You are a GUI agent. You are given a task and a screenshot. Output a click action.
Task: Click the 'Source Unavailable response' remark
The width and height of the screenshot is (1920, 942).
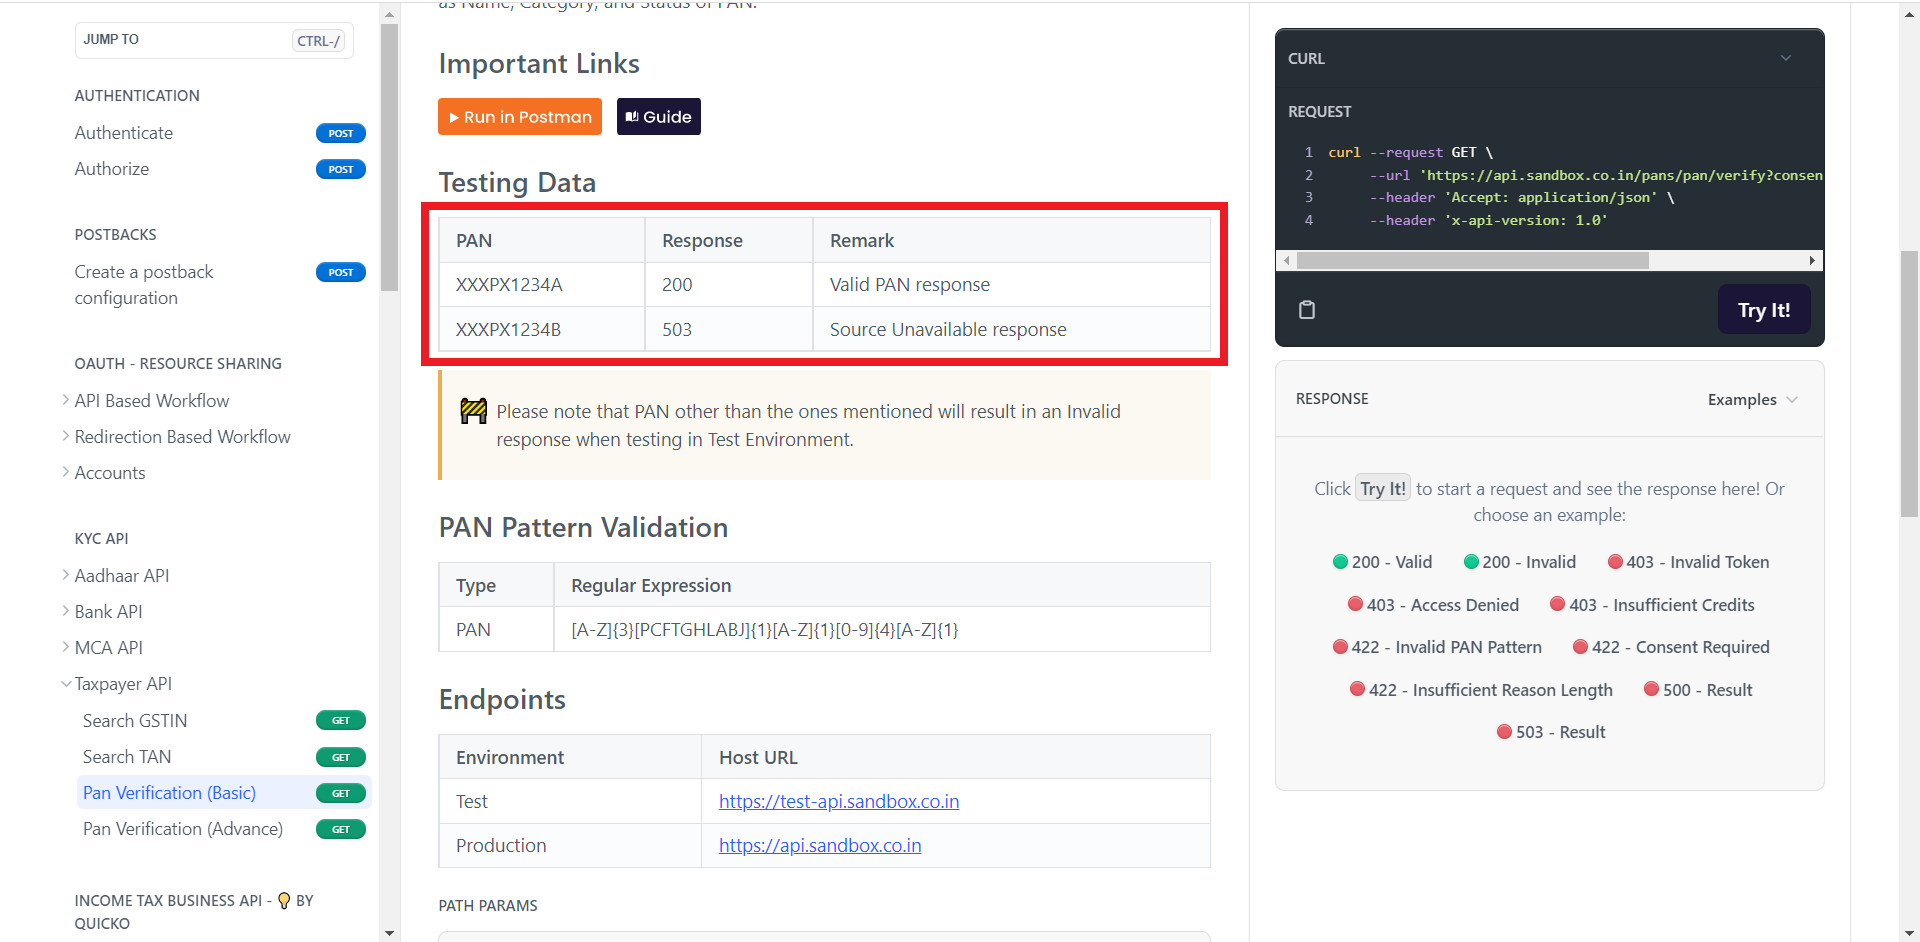948,329
